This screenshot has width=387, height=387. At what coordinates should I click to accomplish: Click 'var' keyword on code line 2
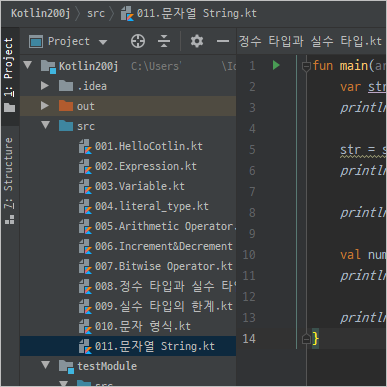click(350, 87)
